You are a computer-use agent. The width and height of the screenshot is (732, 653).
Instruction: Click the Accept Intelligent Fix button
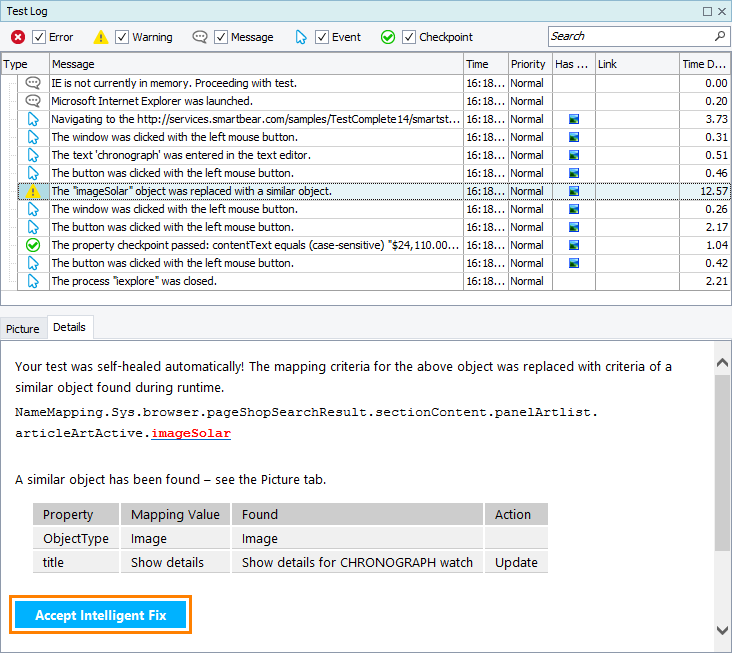click(x=100, y=615)
